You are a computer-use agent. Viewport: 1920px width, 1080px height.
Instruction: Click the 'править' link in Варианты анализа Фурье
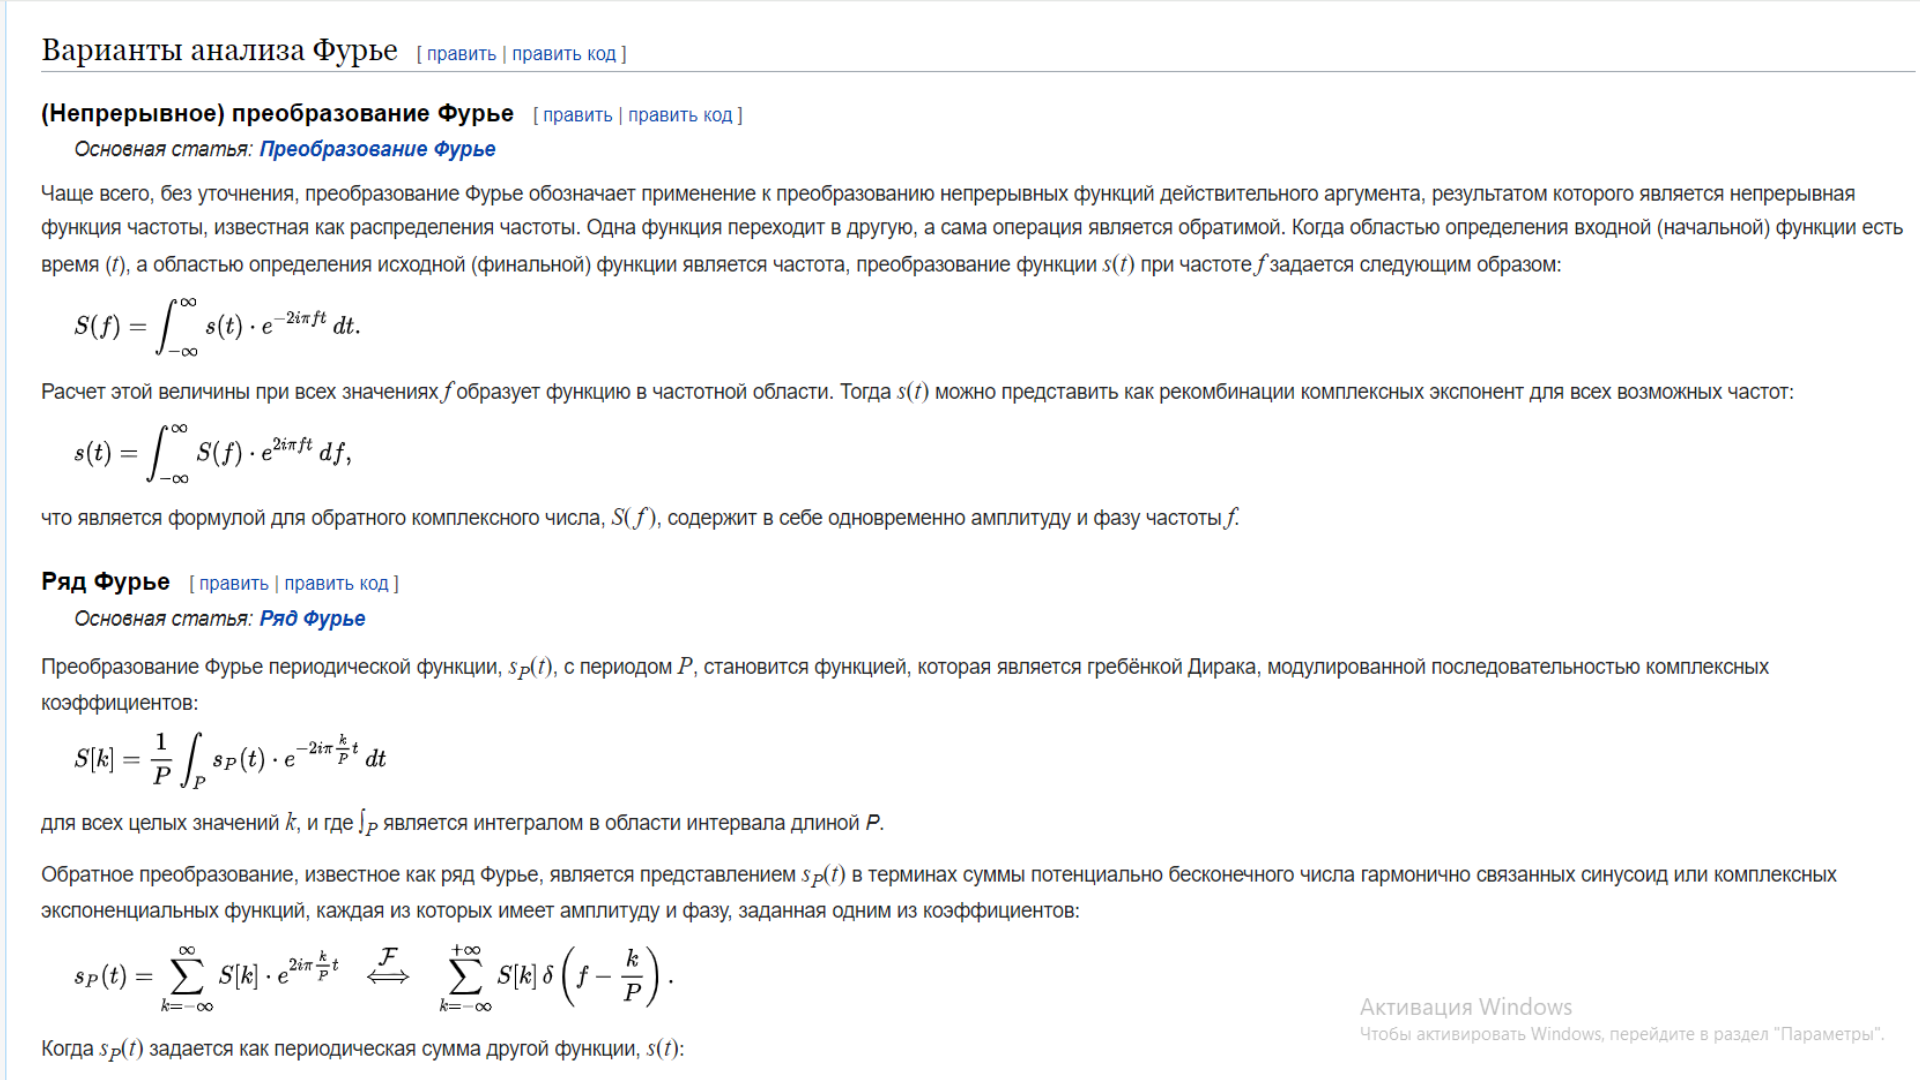point(459,53)
